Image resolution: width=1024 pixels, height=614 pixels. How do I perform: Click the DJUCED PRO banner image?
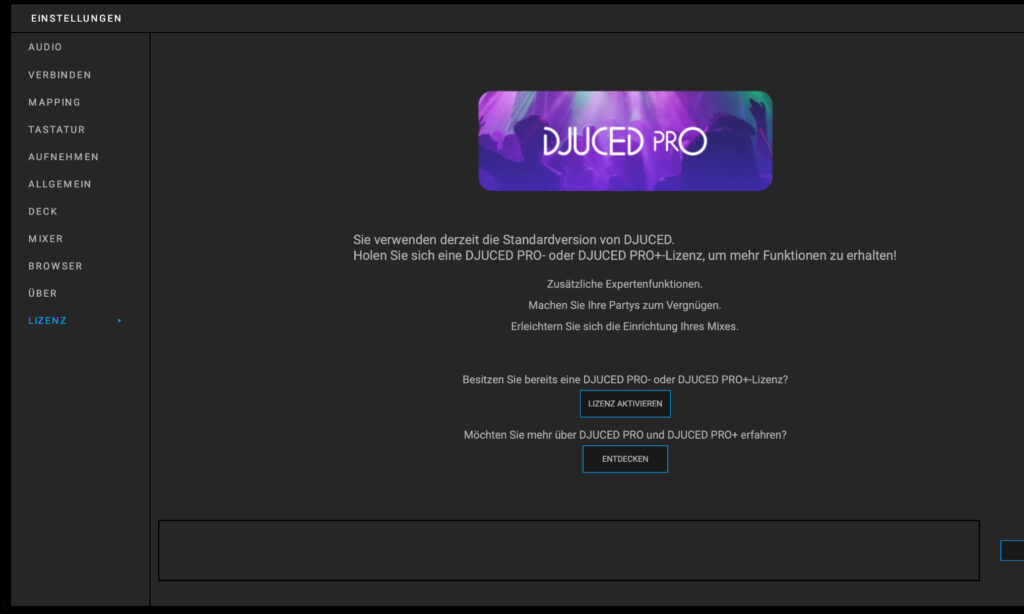[625, 141]
